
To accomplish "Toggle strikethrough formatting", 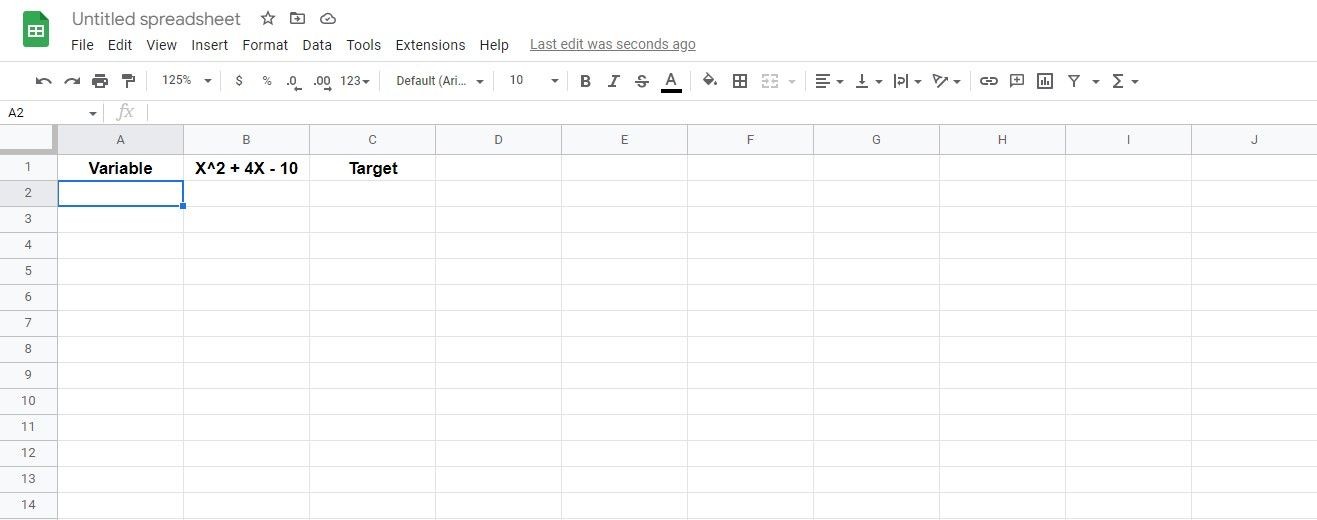I will point(642,81).
